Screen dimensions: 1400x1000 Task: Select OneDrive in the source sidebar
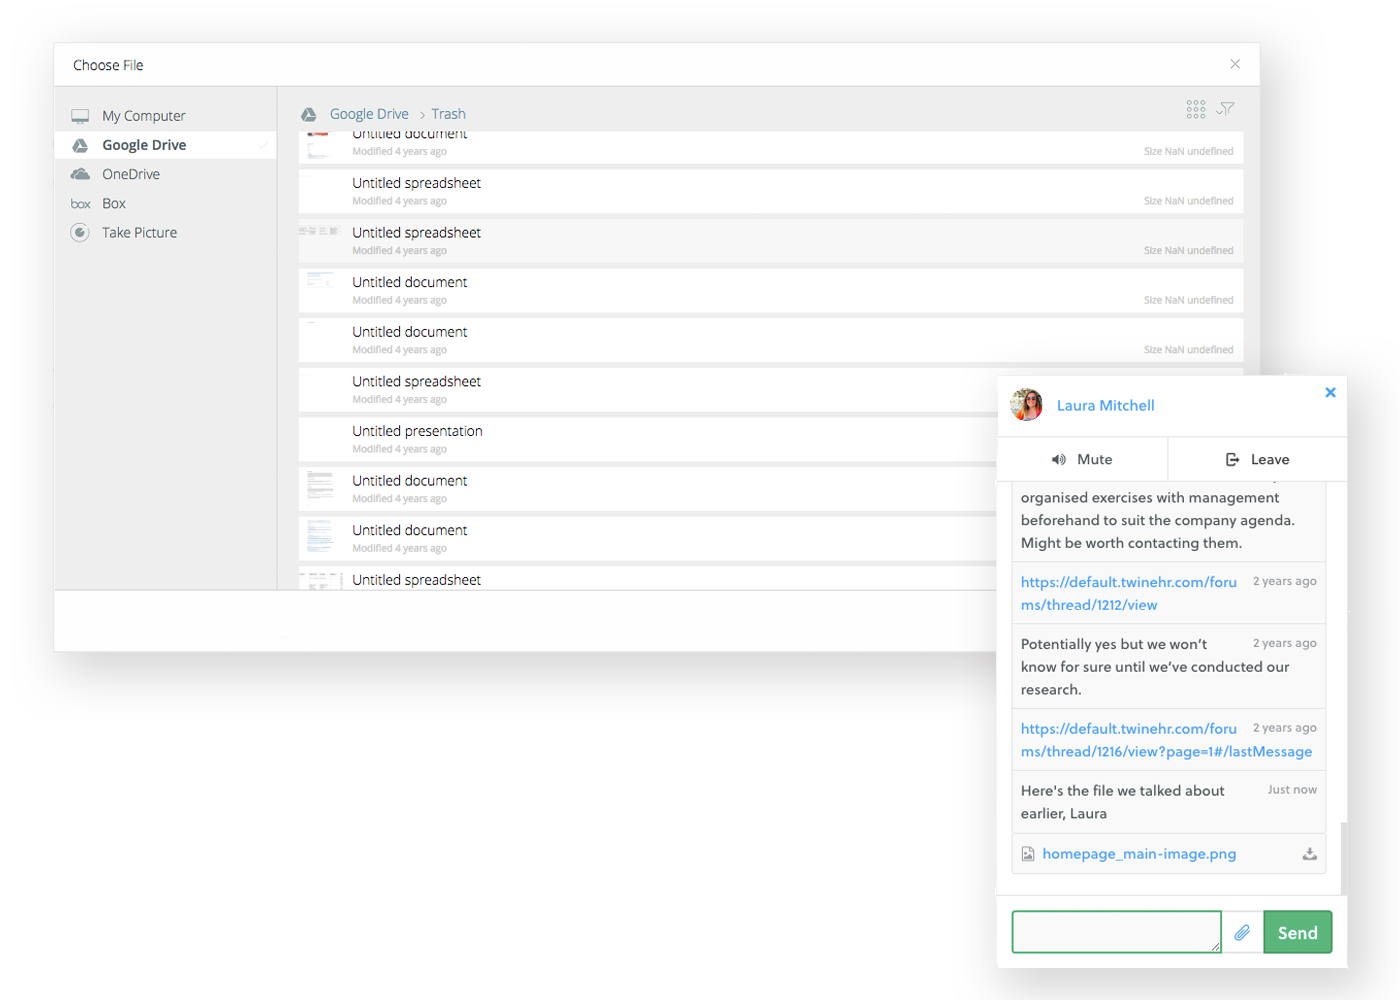click(x=130, y=174)
